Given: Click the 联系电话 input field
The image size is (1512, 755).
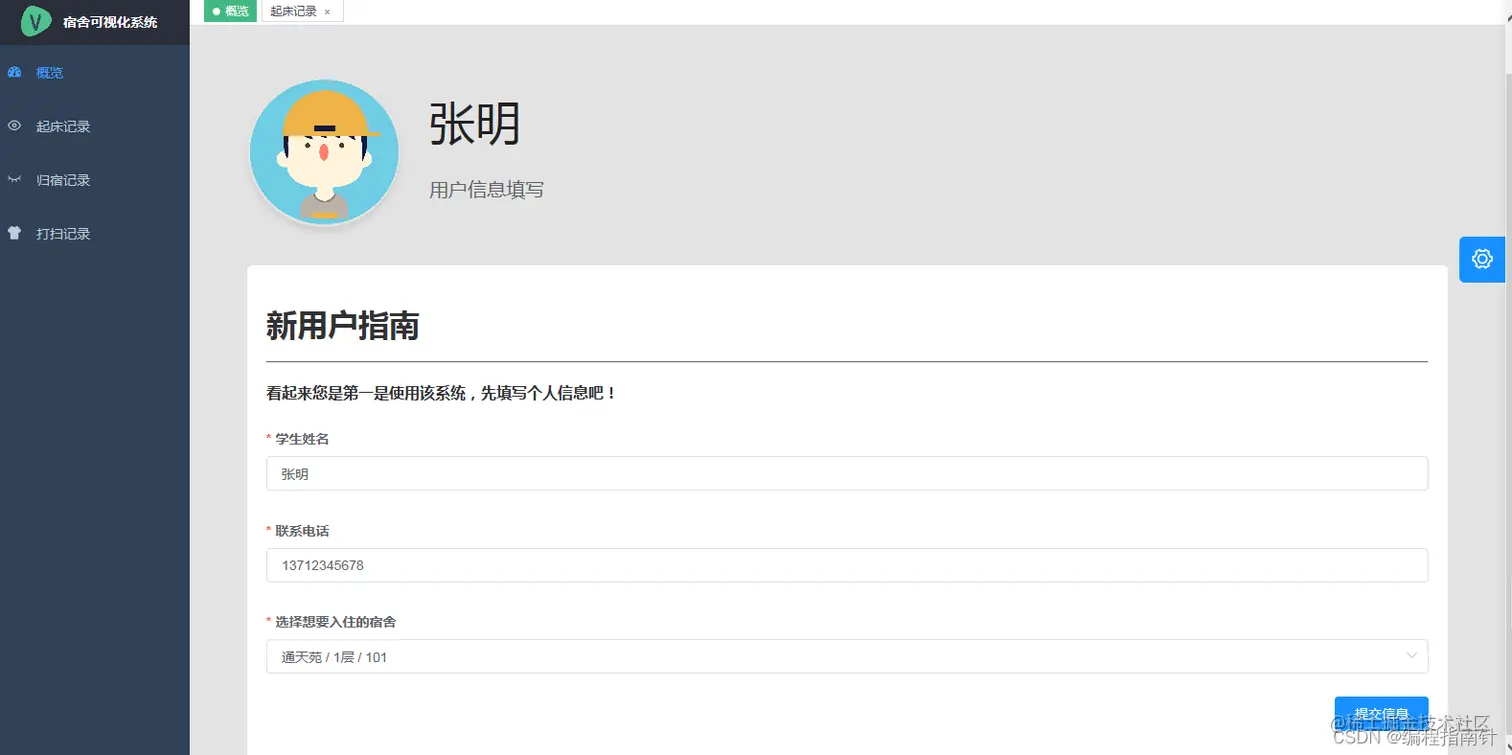Looking at the screenshot, I should pos(847,565).
